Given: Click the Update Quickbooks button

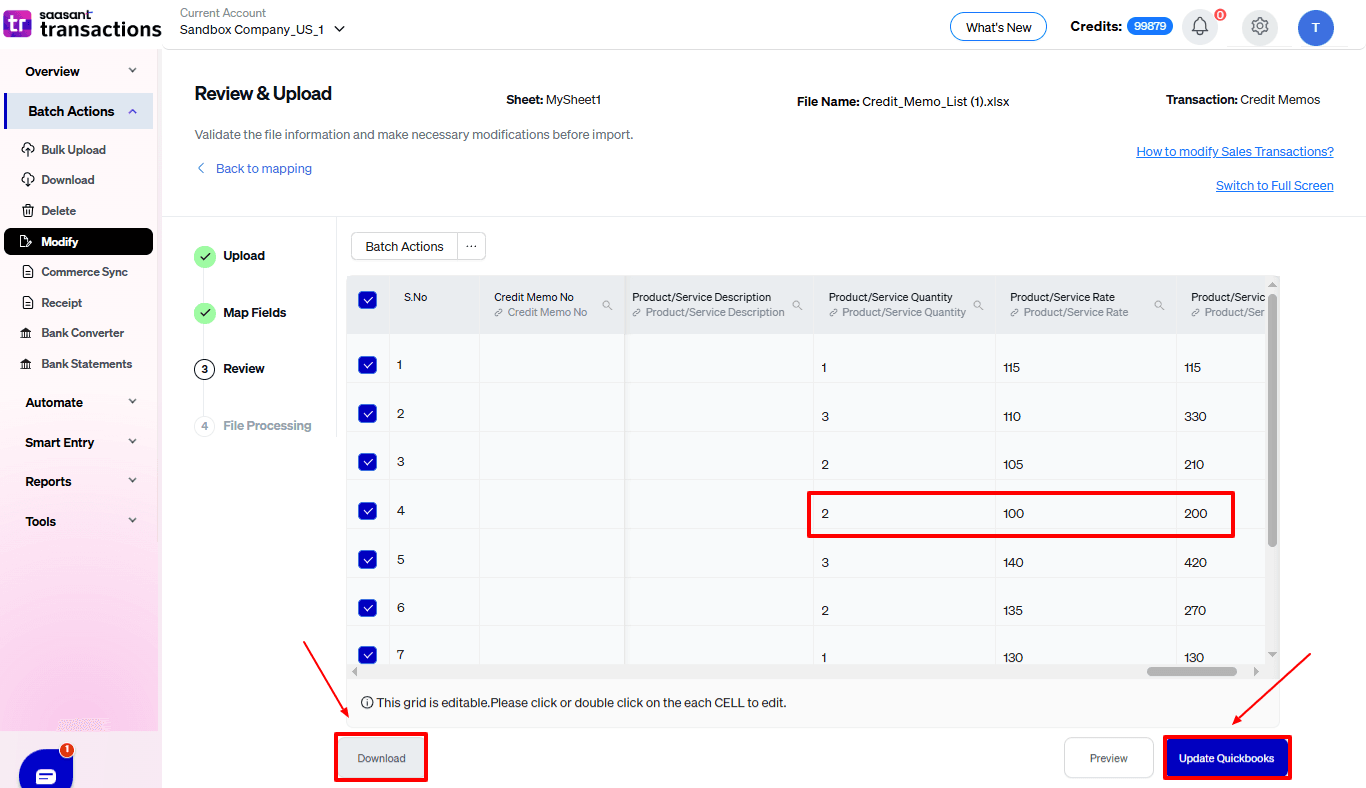Looking at the screenshot, I should 1227,757.
